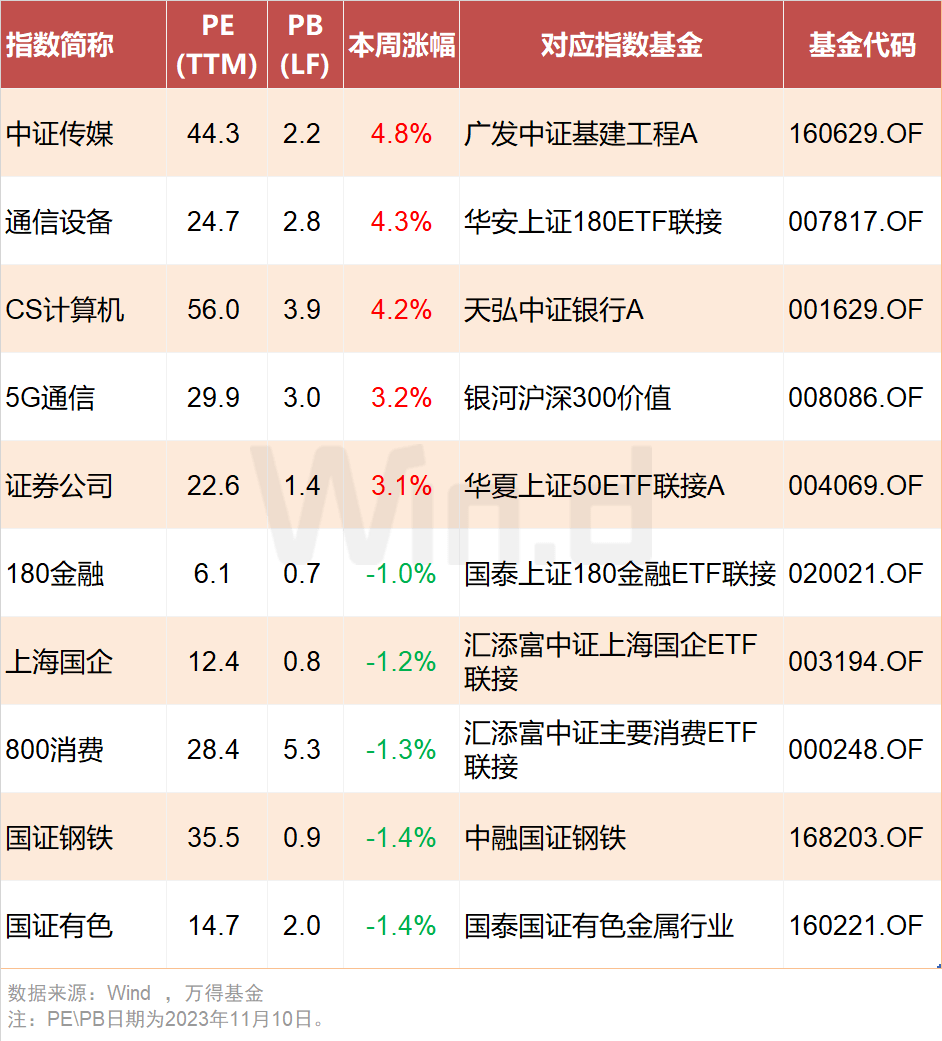This screenshot has height=1041, width=942.
Task: Click fund name 国泰国证有色金属行业
Action: (x=599, y=925)
